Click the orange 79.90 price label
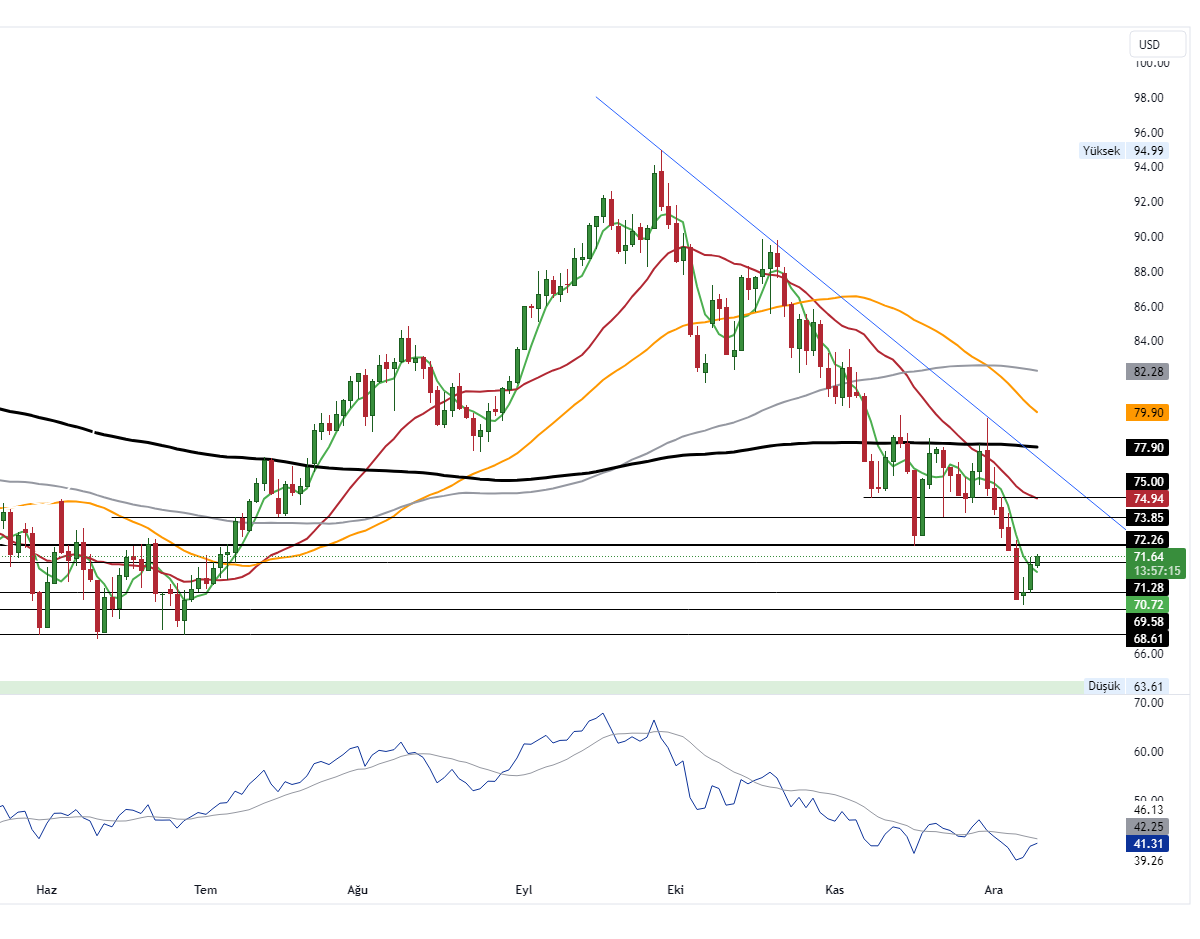 (x=1146, y=412)
